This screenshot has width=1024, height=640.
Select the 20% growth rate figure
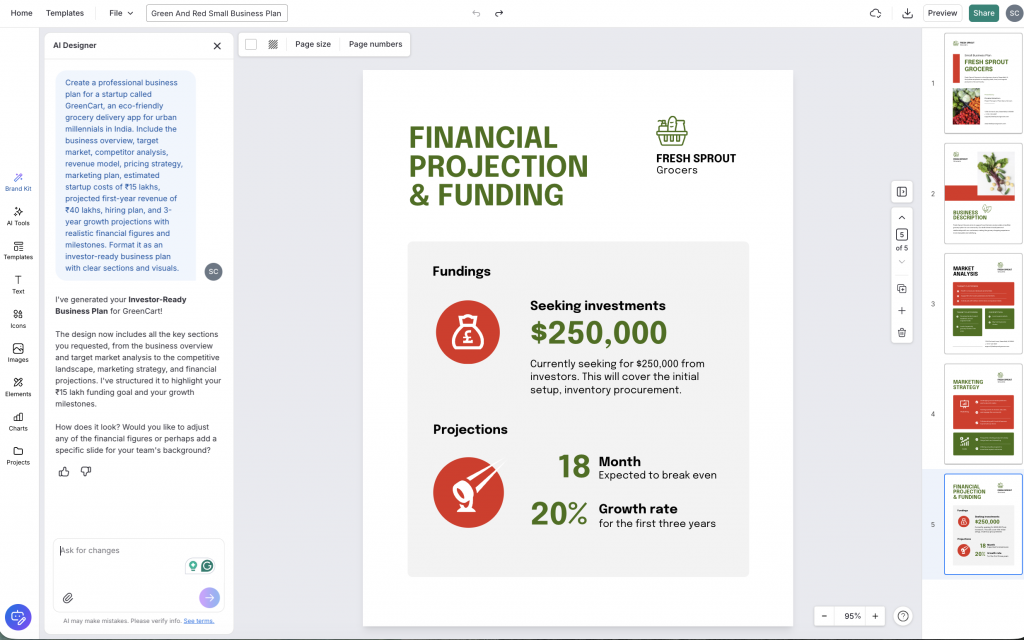558,514
